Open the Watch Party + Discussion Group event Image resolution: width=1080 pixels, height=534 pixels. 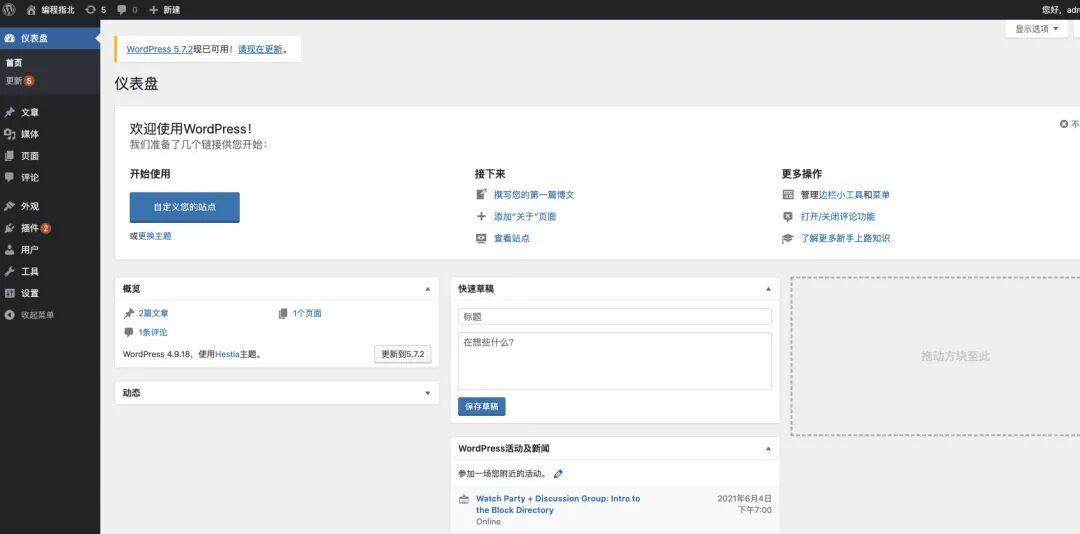pyautogui.click(x=558, y=504)
